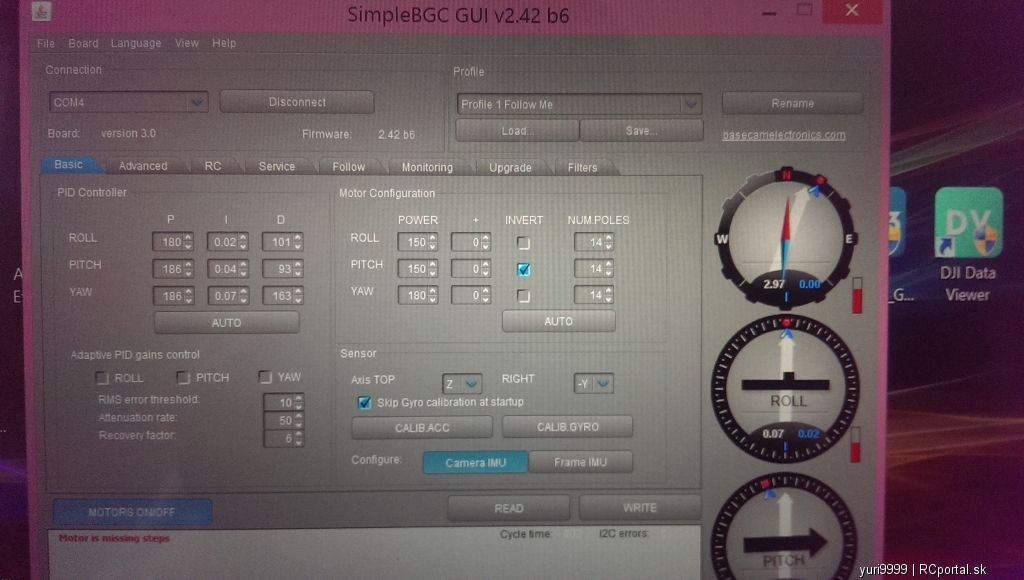Screen dimensions: 1024x580
Task: Click the Rename profile button
Action: pos(793,103)
